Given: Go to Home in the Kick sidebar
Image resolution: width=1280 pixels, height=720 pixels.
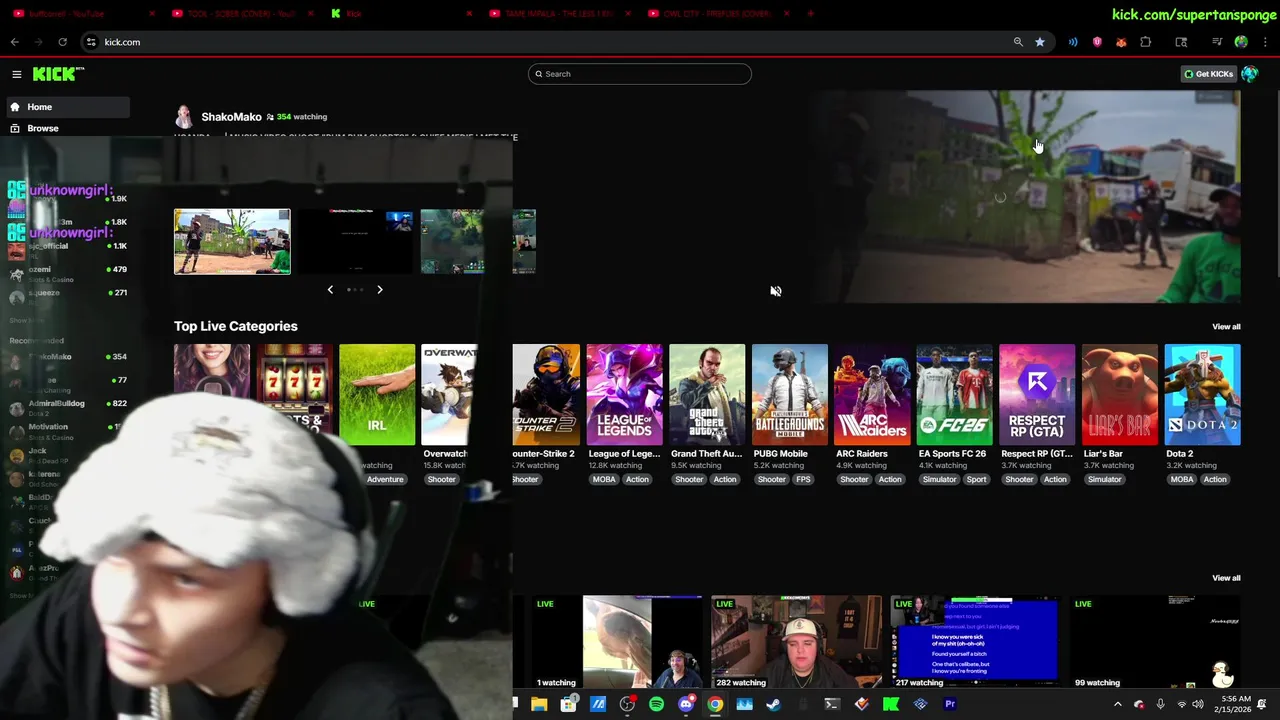Looking at the screenshot, I should pyautogui.click(x=66, y=107).
